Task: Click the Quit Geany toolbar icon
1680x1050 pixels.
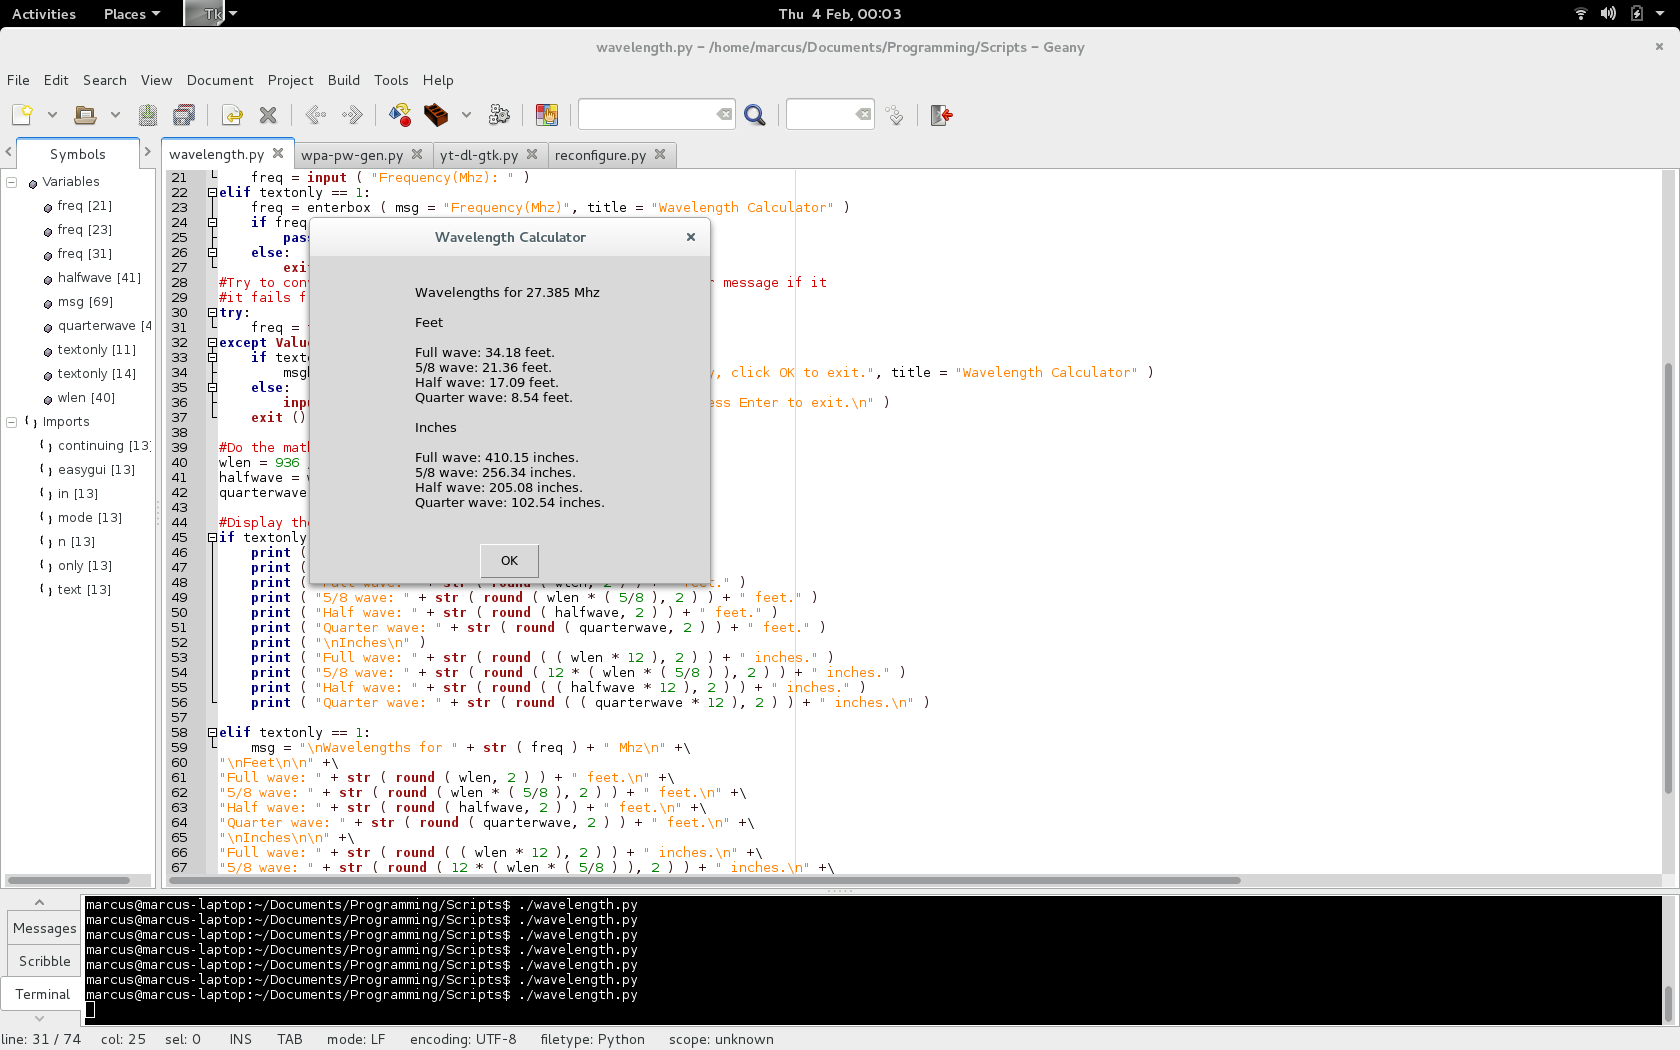Action: tap(941, 115)
